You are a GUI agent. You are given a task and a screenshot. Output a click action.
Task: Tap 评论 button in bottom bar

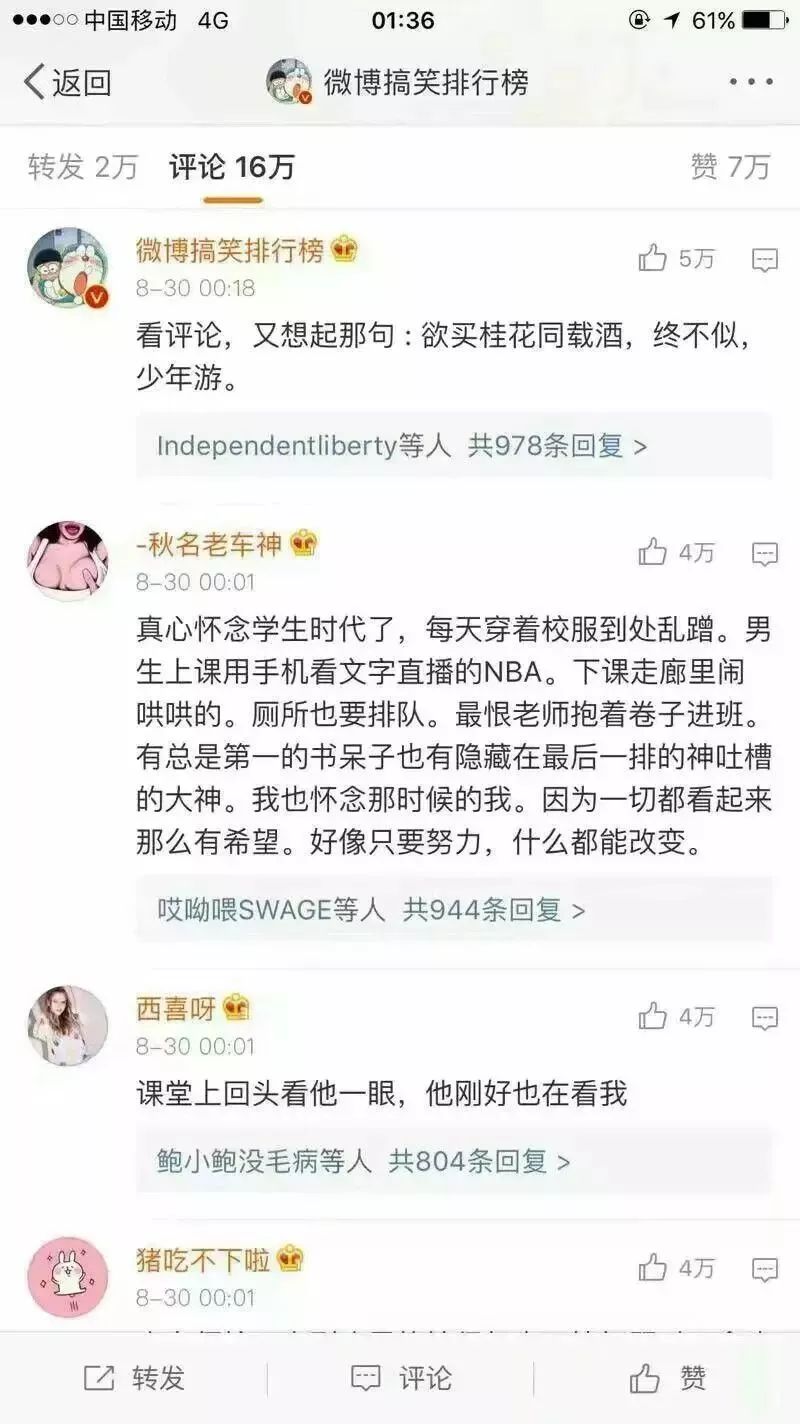[401, 1378]
